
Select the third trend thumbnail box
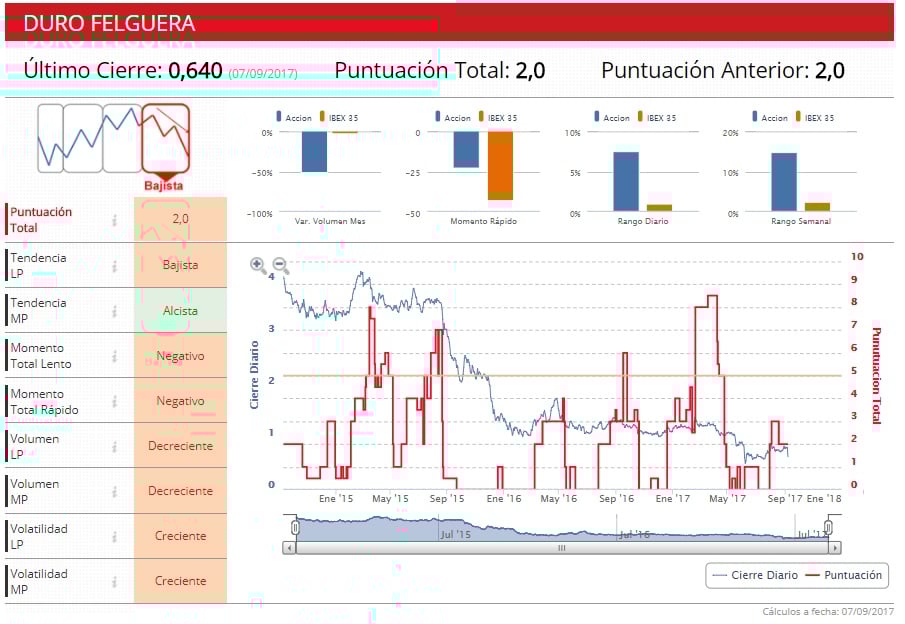coord(122,139)
